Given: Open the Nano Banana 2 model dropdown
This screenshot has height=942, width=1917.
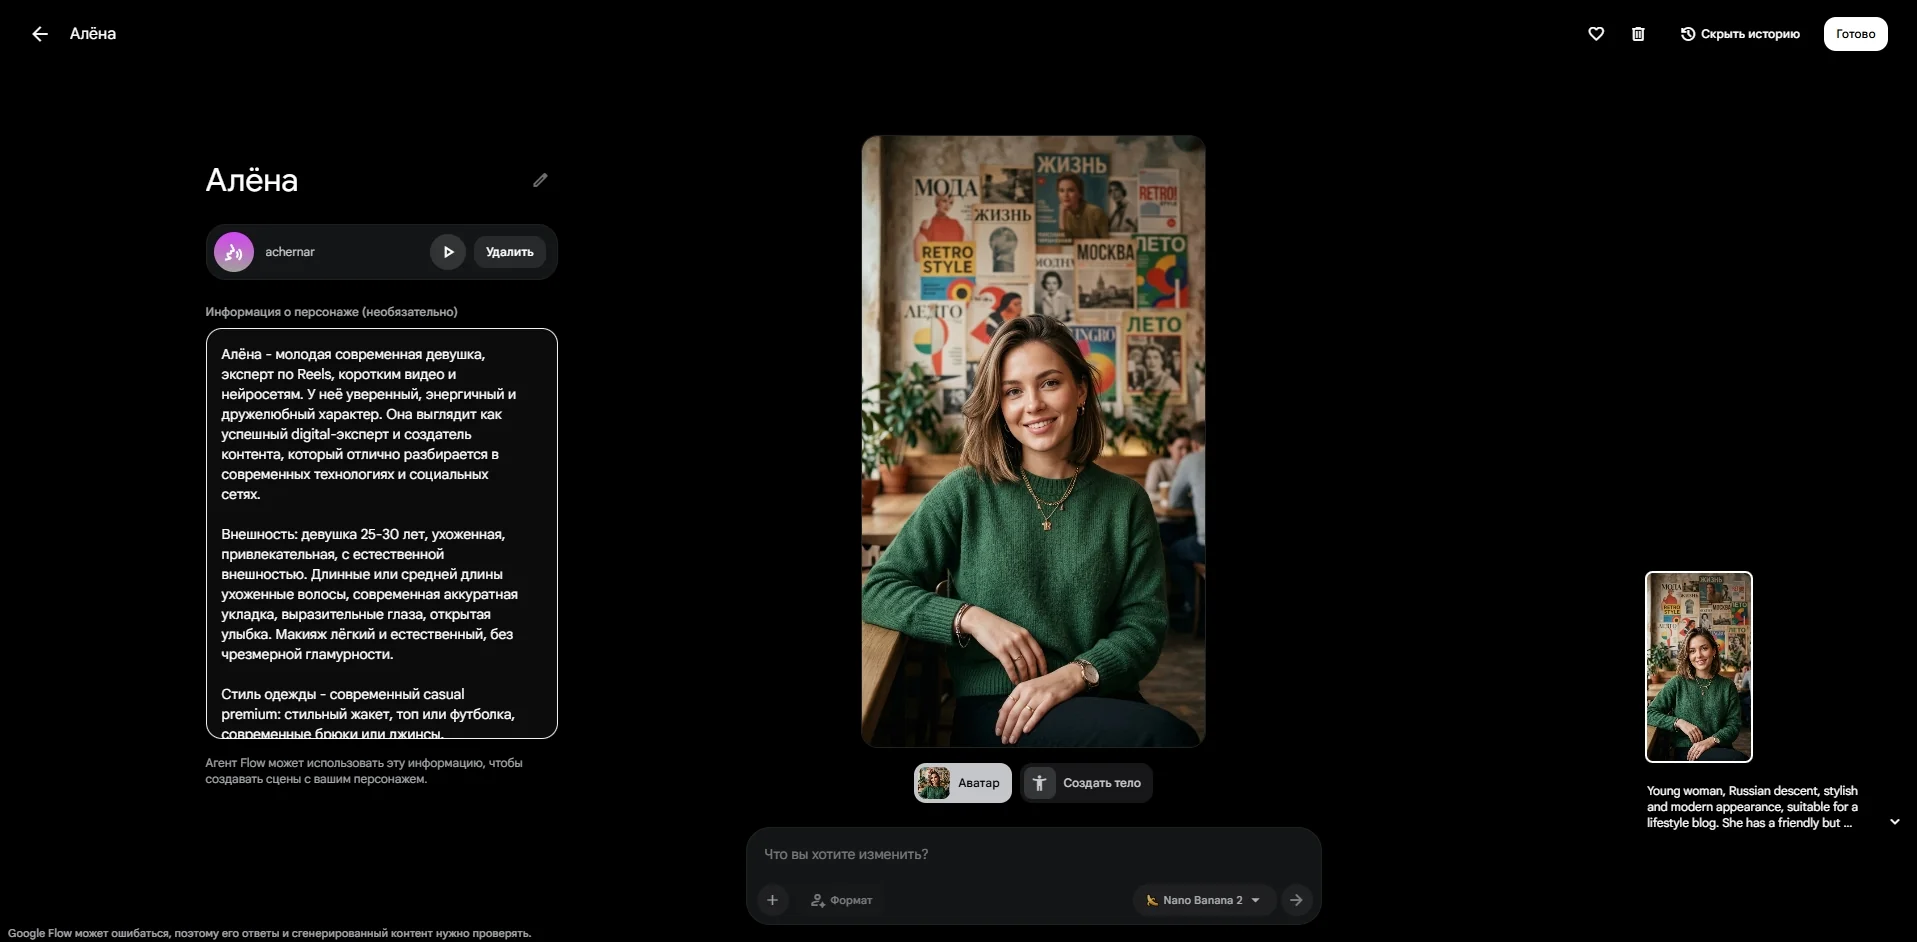Looking at the screenshot, I should point(1203,900).
